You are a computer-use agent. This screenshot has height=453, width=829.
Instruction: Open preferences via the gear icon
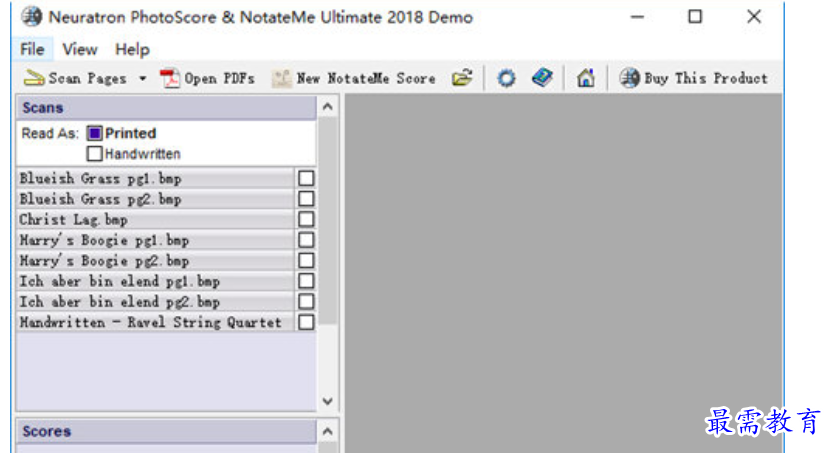coord(506,78)
